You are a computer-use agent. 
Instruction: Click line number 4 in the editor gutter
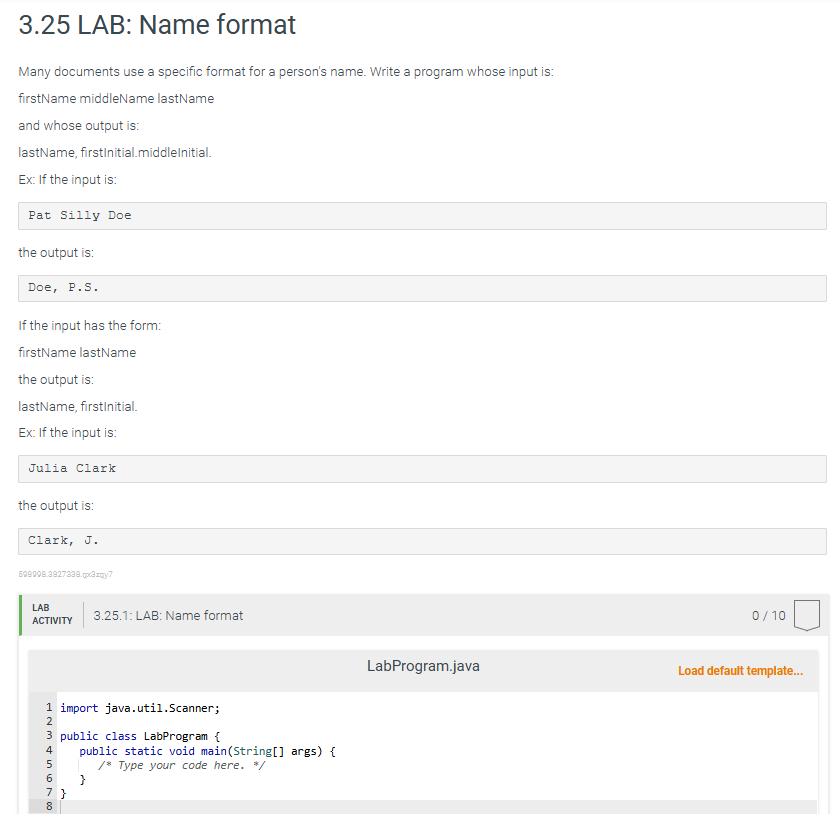tap(48, 750)
